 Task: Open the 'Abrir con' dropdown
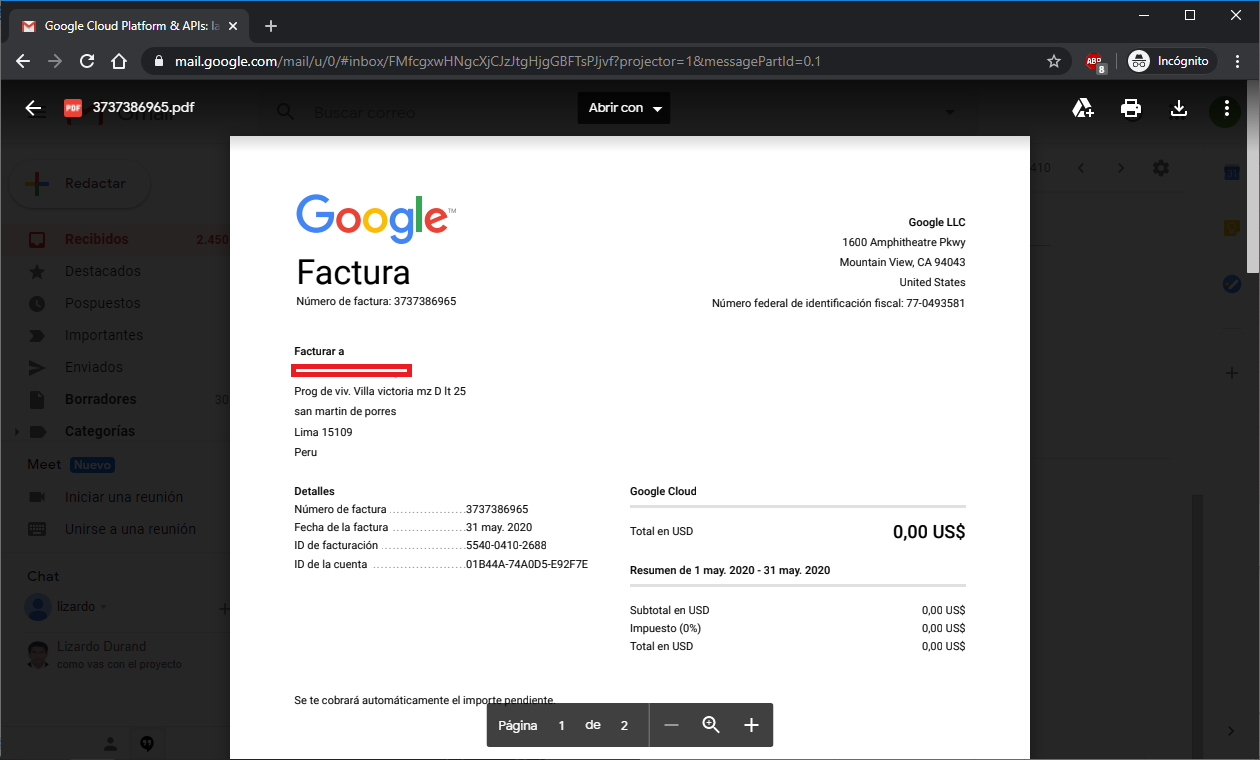[x=624, y=108]
